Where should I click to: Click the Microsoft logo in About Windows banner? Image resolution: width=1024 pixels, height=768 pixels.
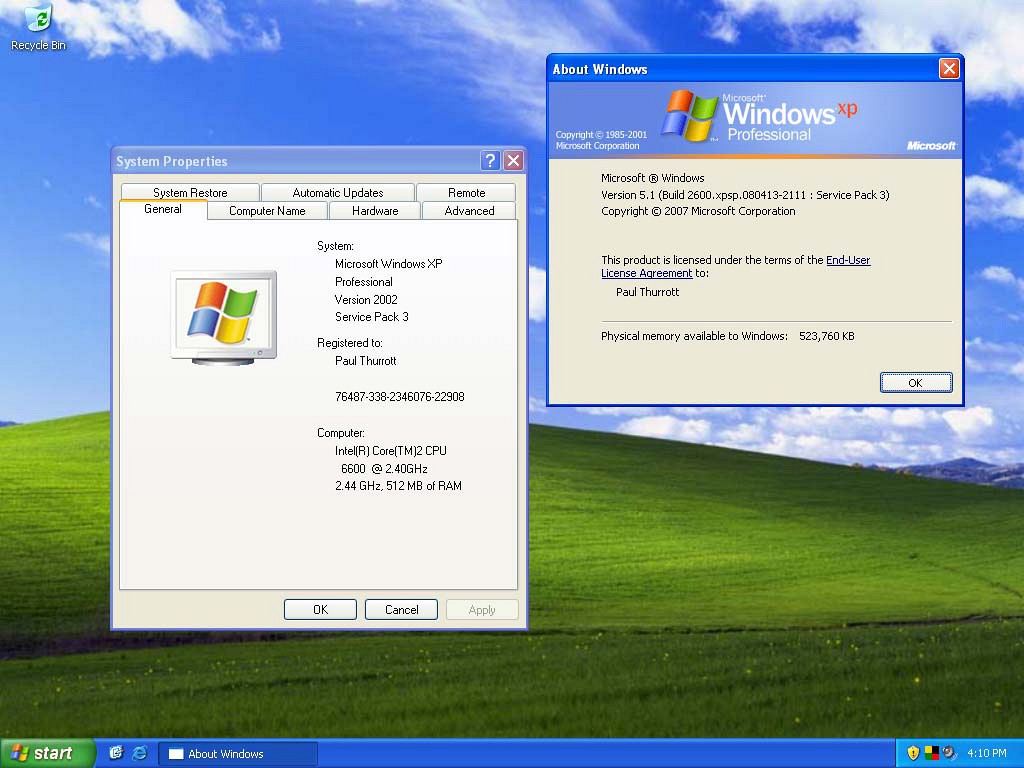(930, 145)
